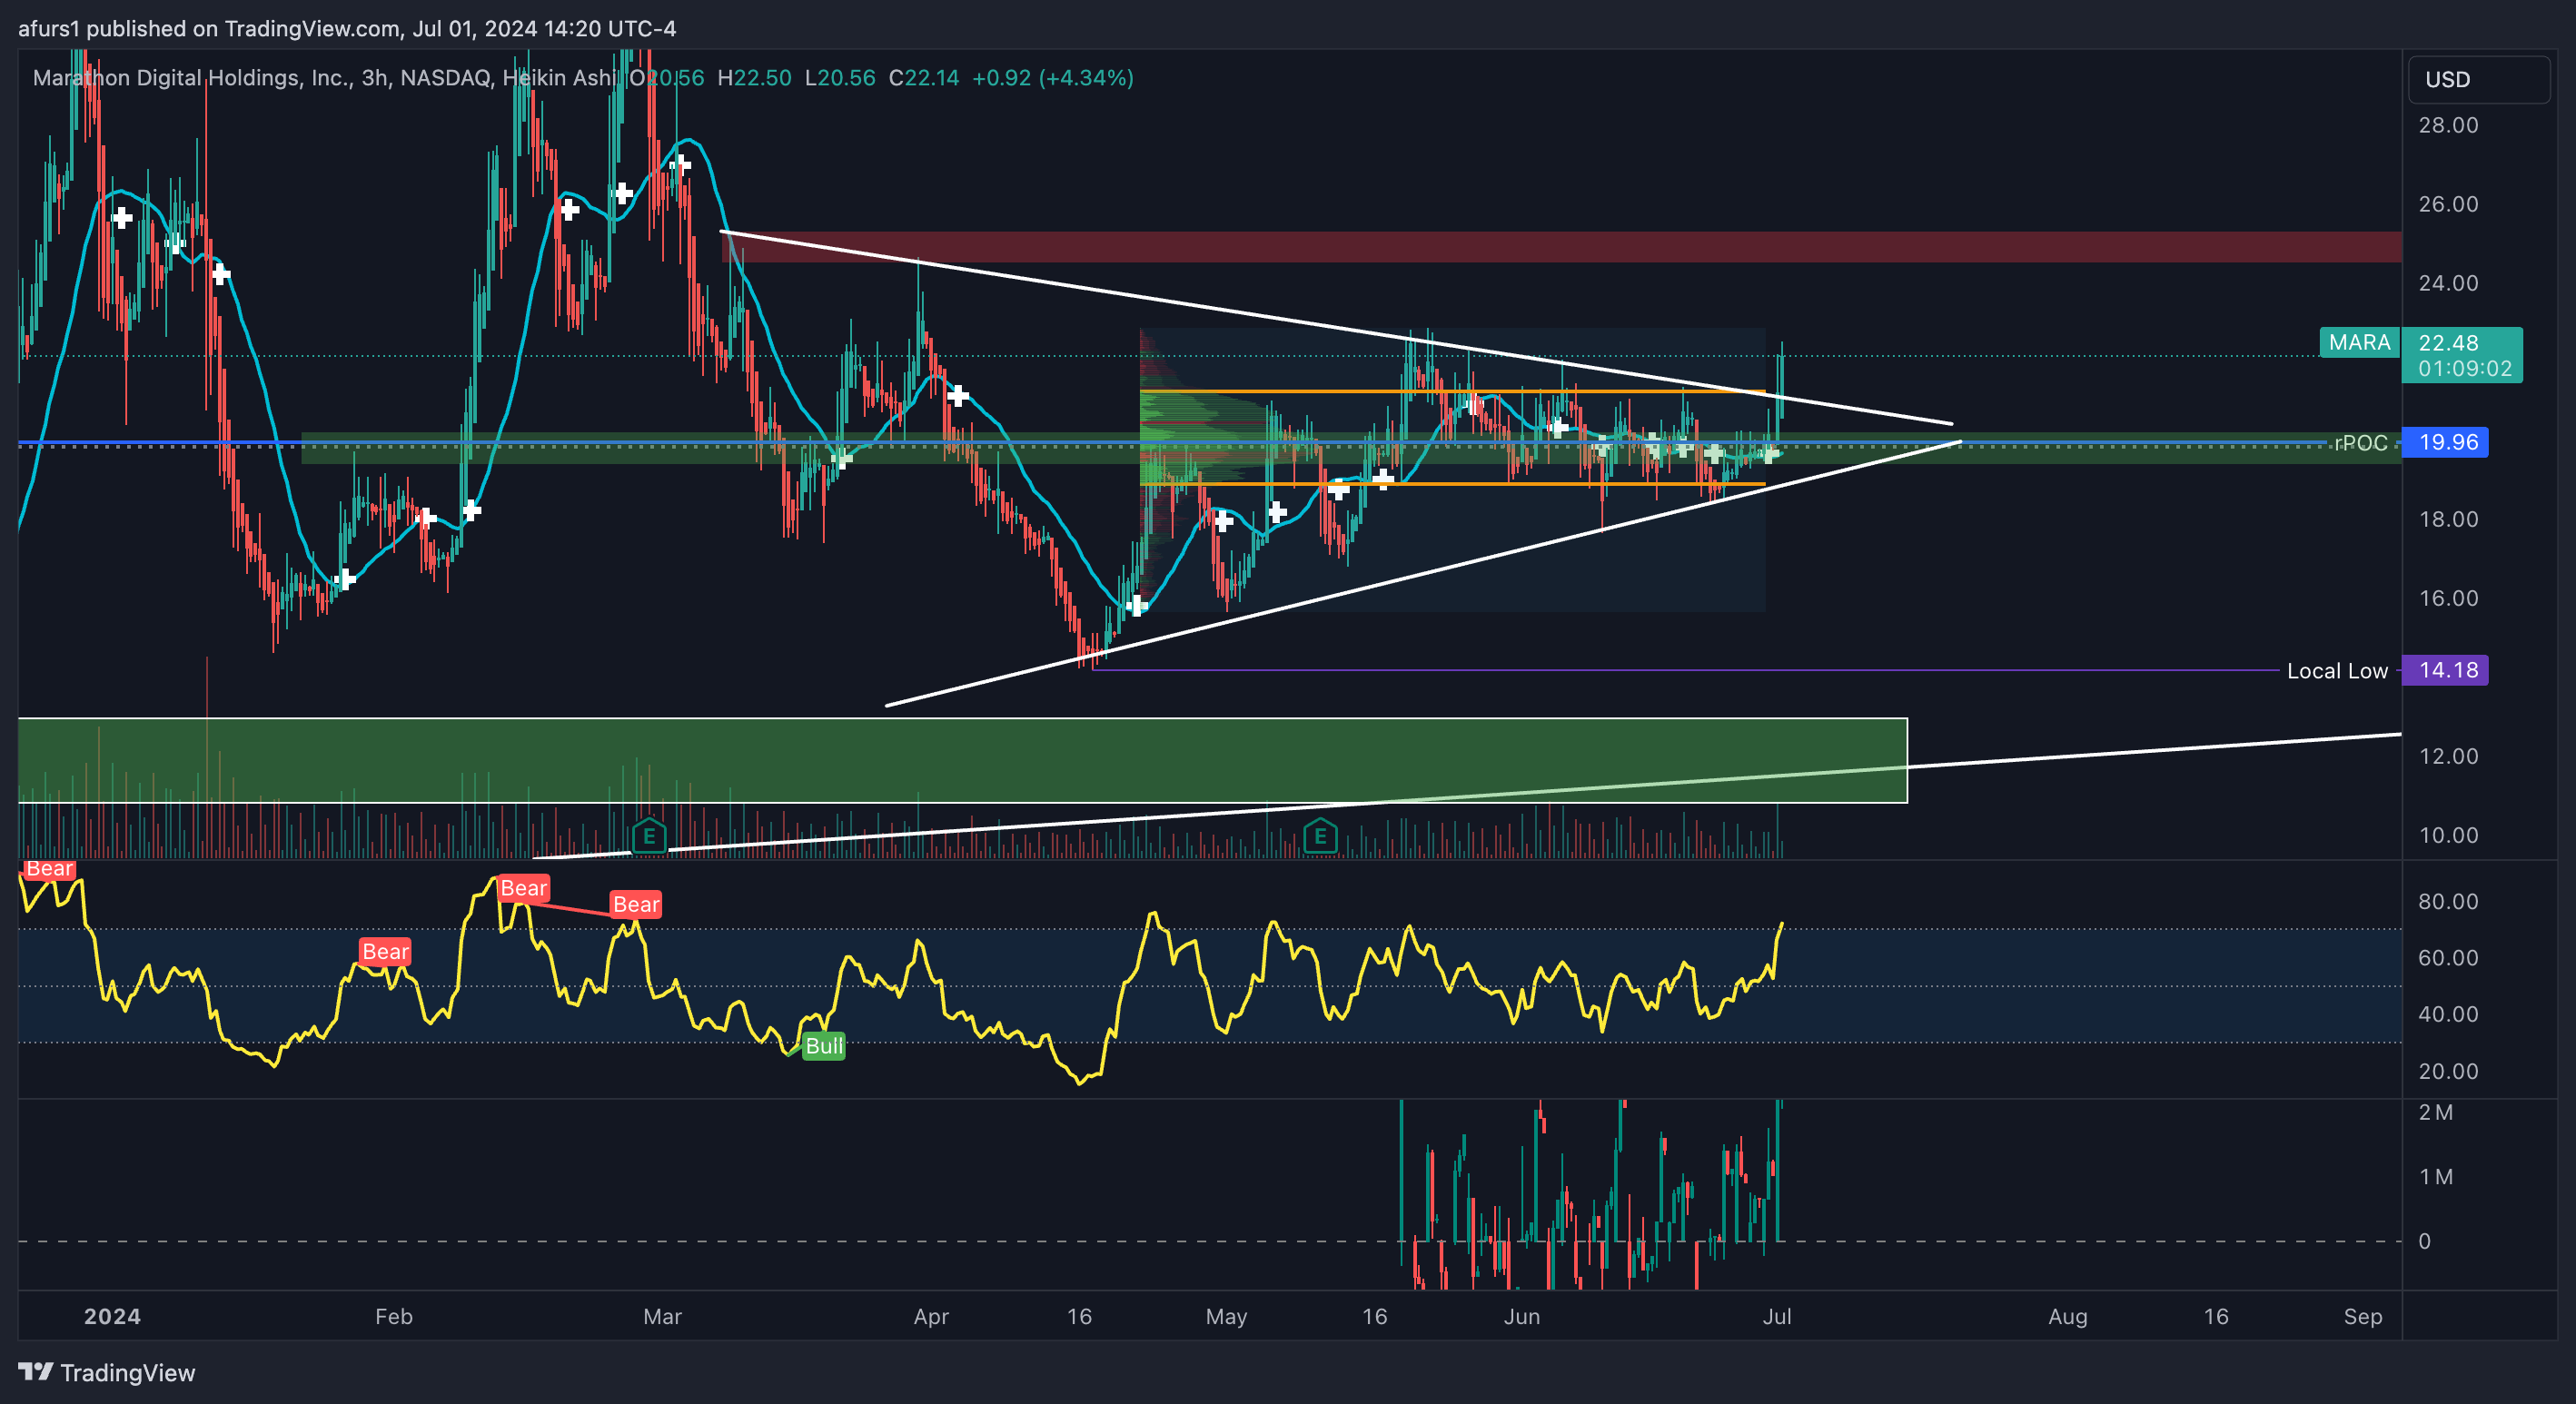
Task: Click the Mar time axis label
Action: click(662, 1316)
